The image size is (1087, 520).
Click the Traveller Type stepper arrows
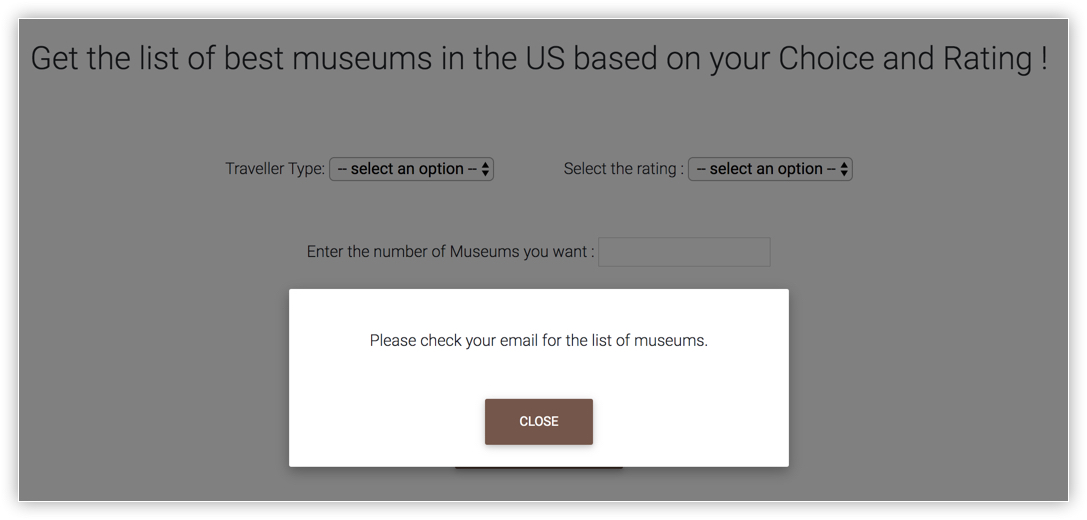pyautogui.click(x=486, y=169)
